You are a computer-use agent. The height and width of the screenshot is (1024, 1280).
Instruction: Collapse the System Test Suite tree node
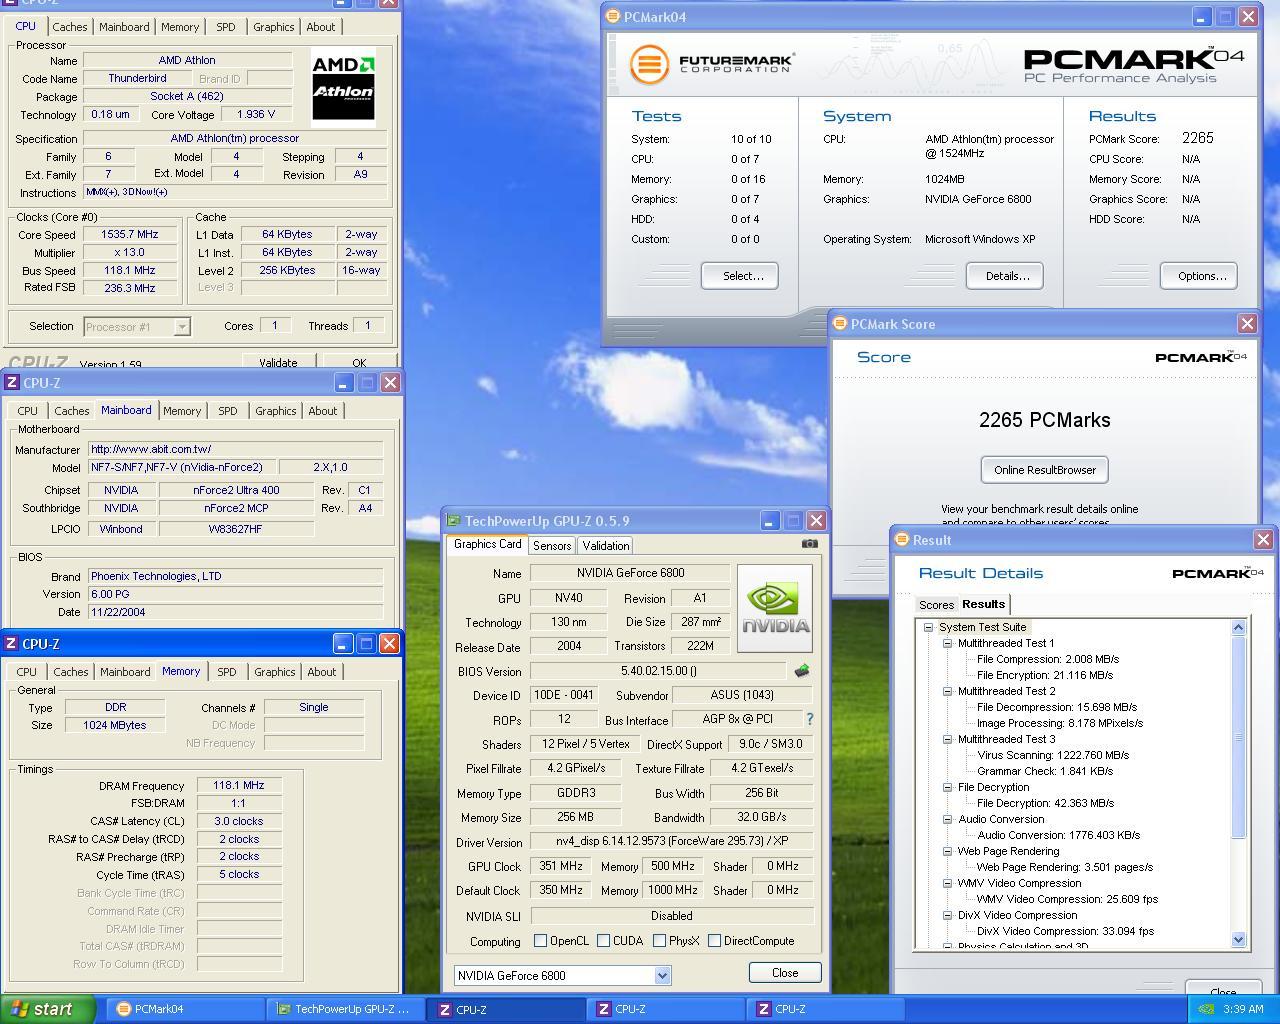tap(929, 628)
